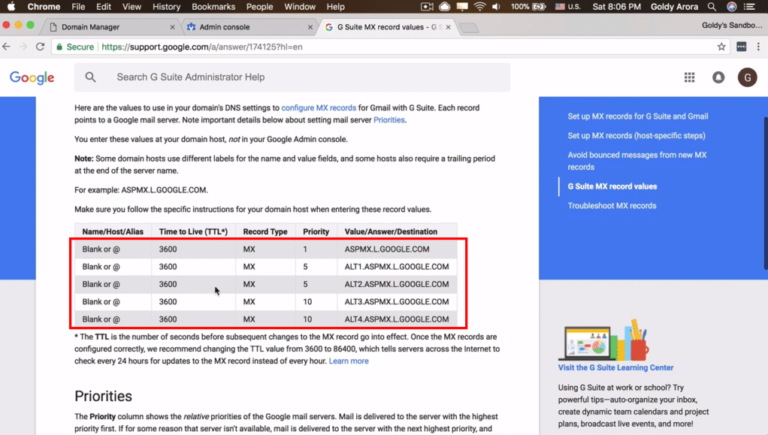Screen dimensions: 768x435
Task: Open the configure MX records link
Action: point(318,108)
